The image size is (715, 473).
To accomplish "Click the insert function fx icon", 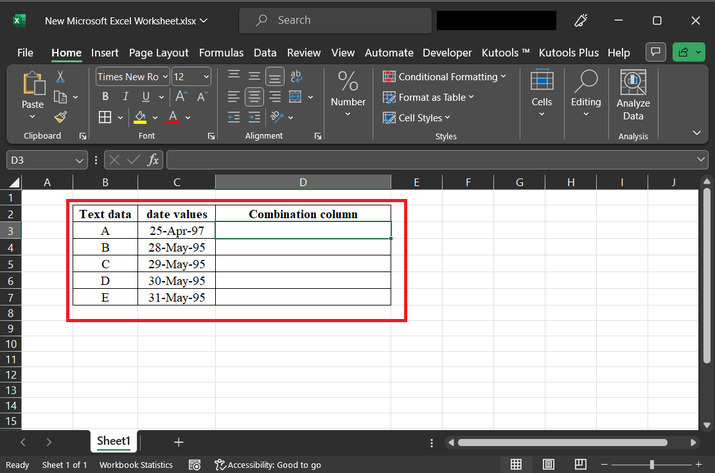I will (153, 160).
